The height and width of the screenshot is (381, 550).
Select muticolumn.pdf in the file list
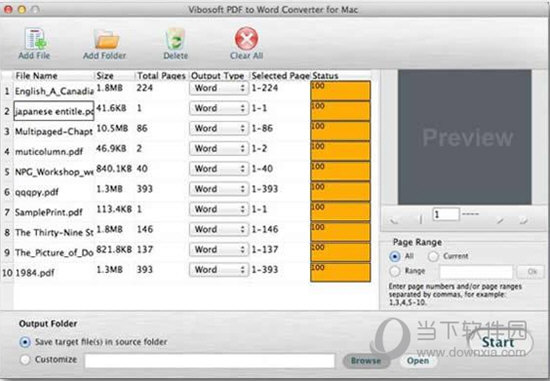pyautogui.click(x=49, y=152)
